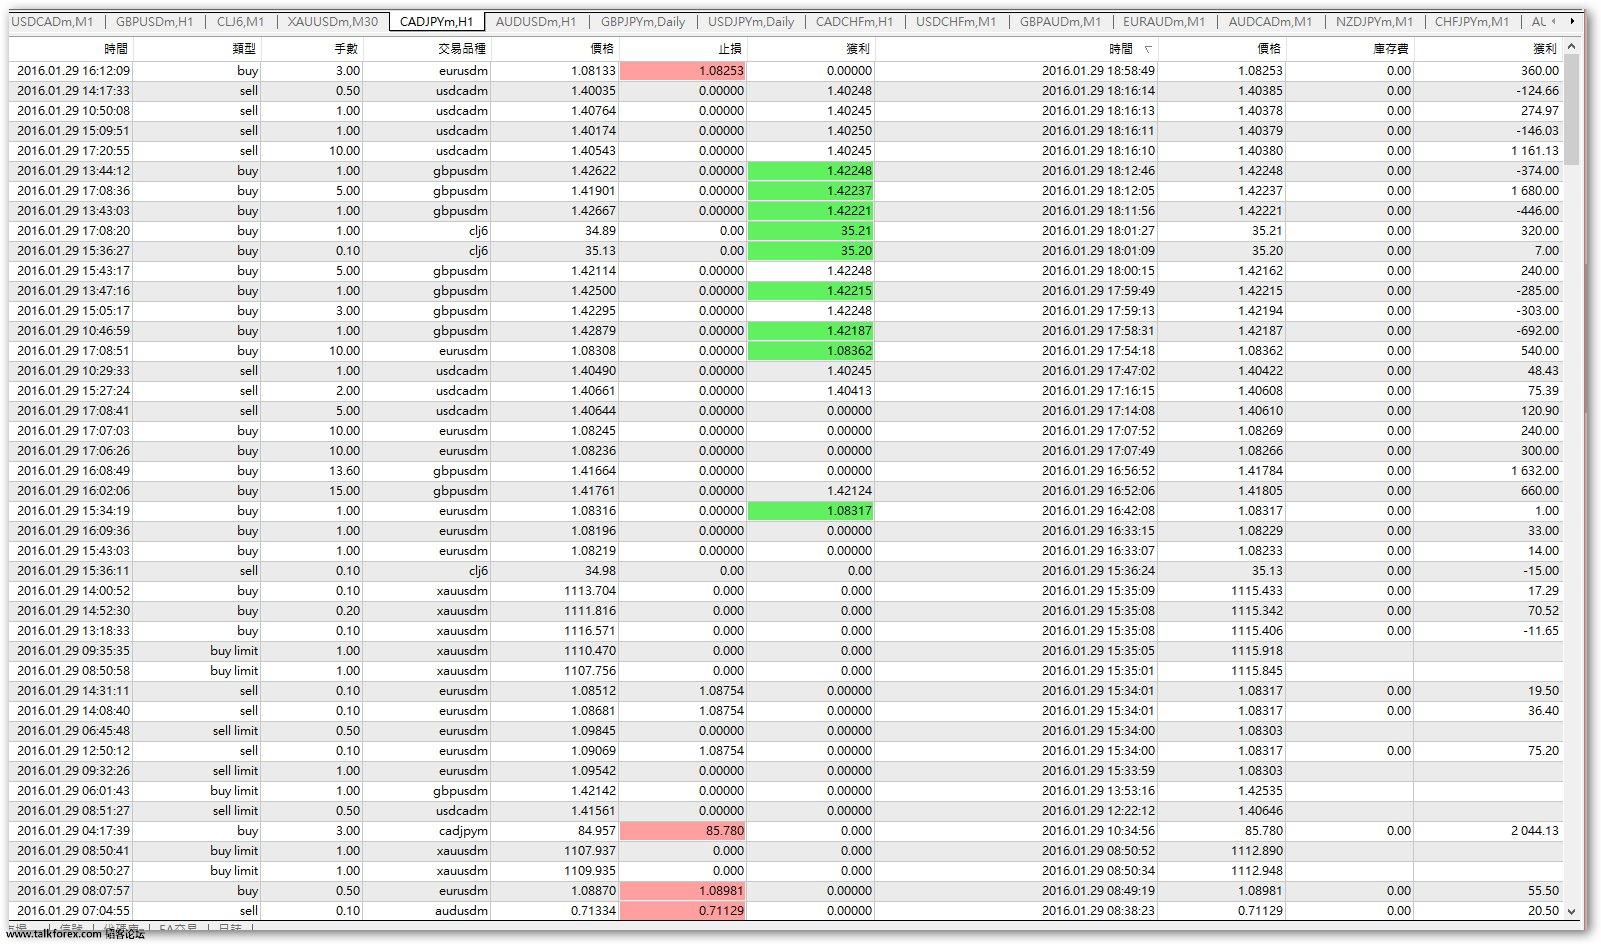
Task: Select the row opened 2016.01.29 14:00:52
Action: point(786,591)
